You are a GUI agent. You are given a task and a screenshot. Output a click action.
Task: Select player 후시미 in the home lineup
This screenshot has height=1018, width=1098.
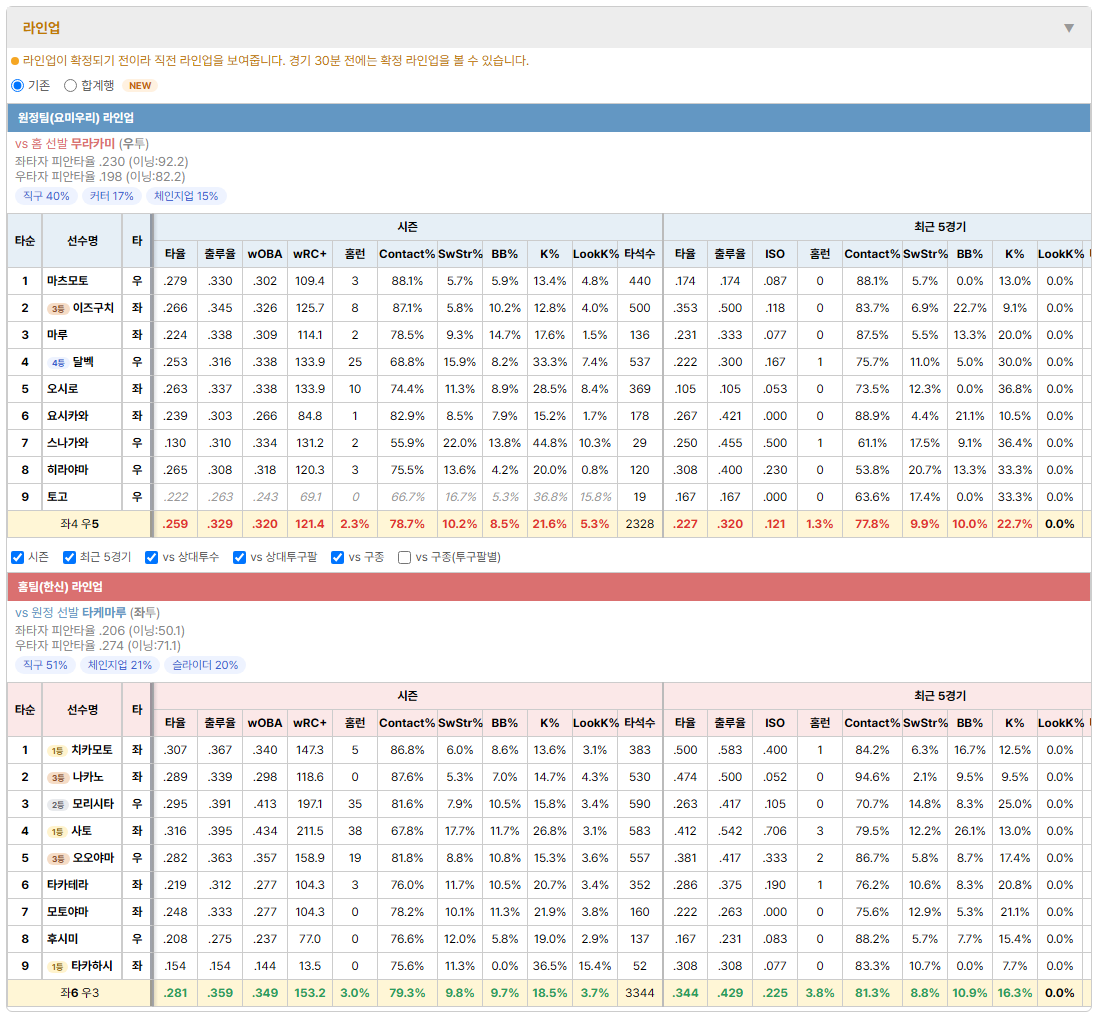click(x=62, y=939)
